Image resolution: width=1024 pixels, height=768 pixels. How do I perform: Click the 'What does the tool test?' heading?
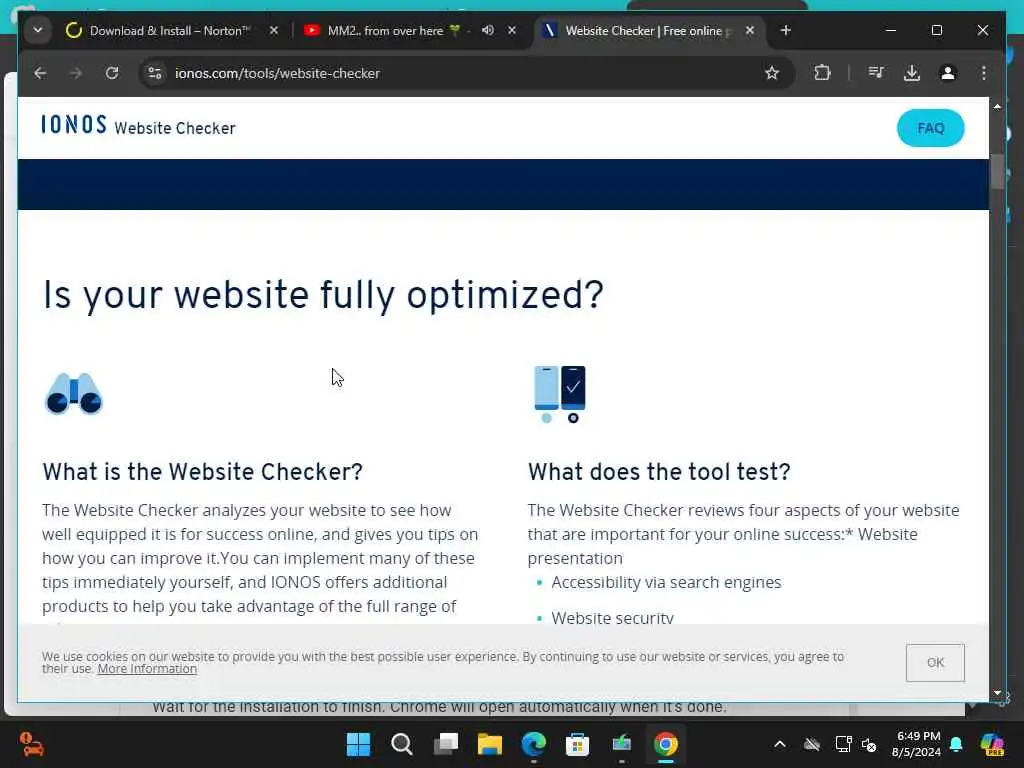coord(659,472)
